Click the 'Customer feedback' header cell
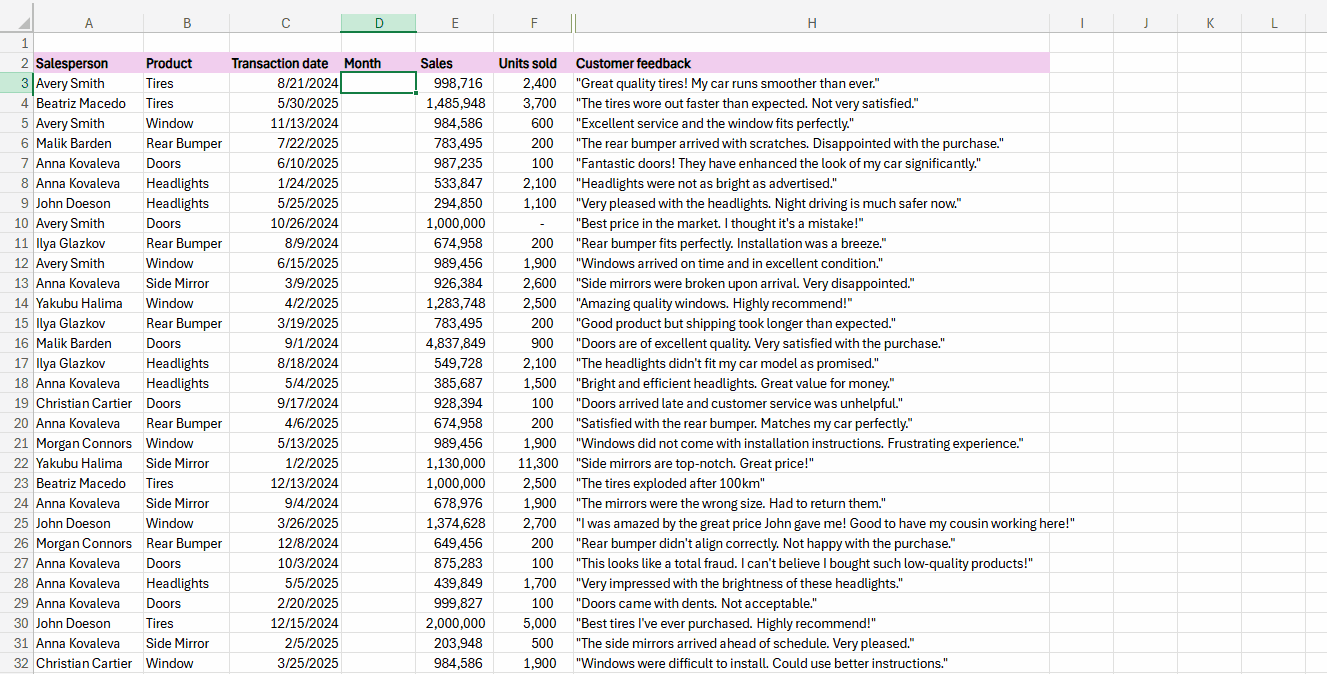Viewport: 1327px width, 674px height. tap(811, 63)
